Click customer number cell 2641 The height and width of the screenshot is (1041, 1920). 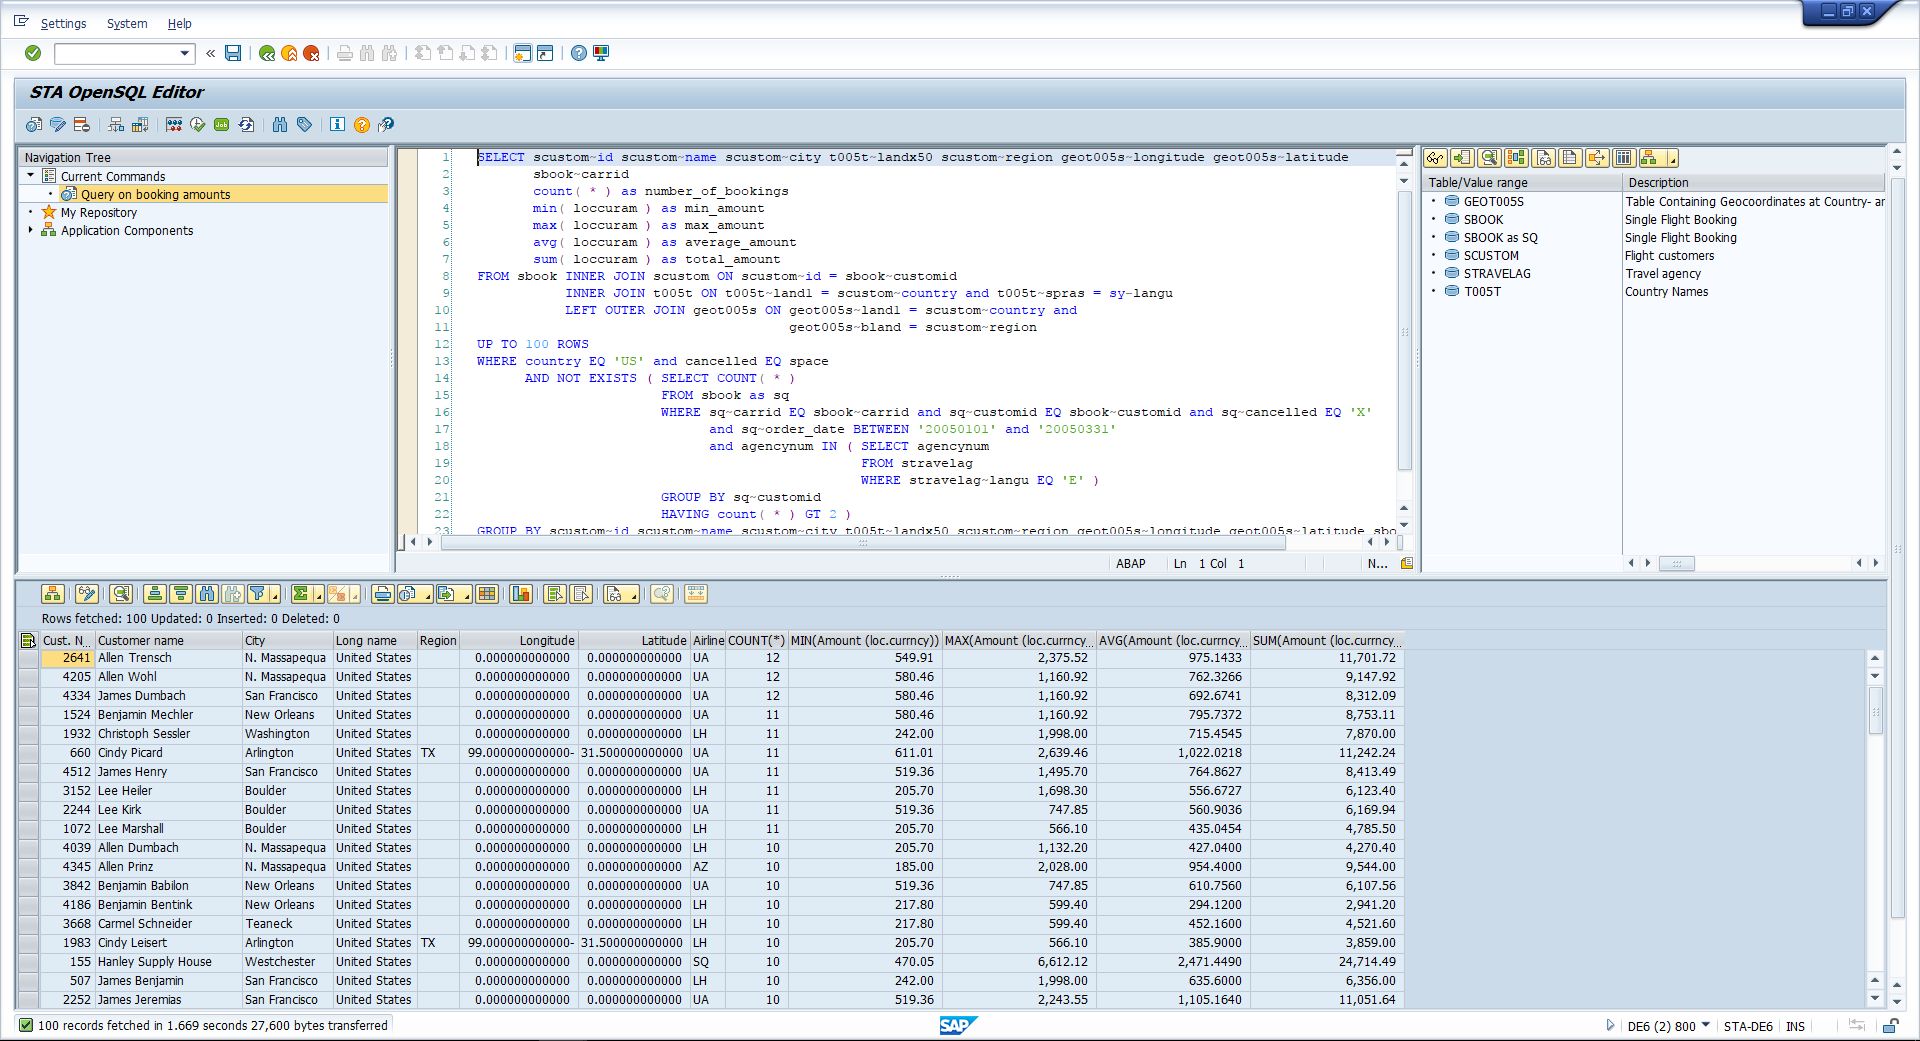click(x=66, y=658)
